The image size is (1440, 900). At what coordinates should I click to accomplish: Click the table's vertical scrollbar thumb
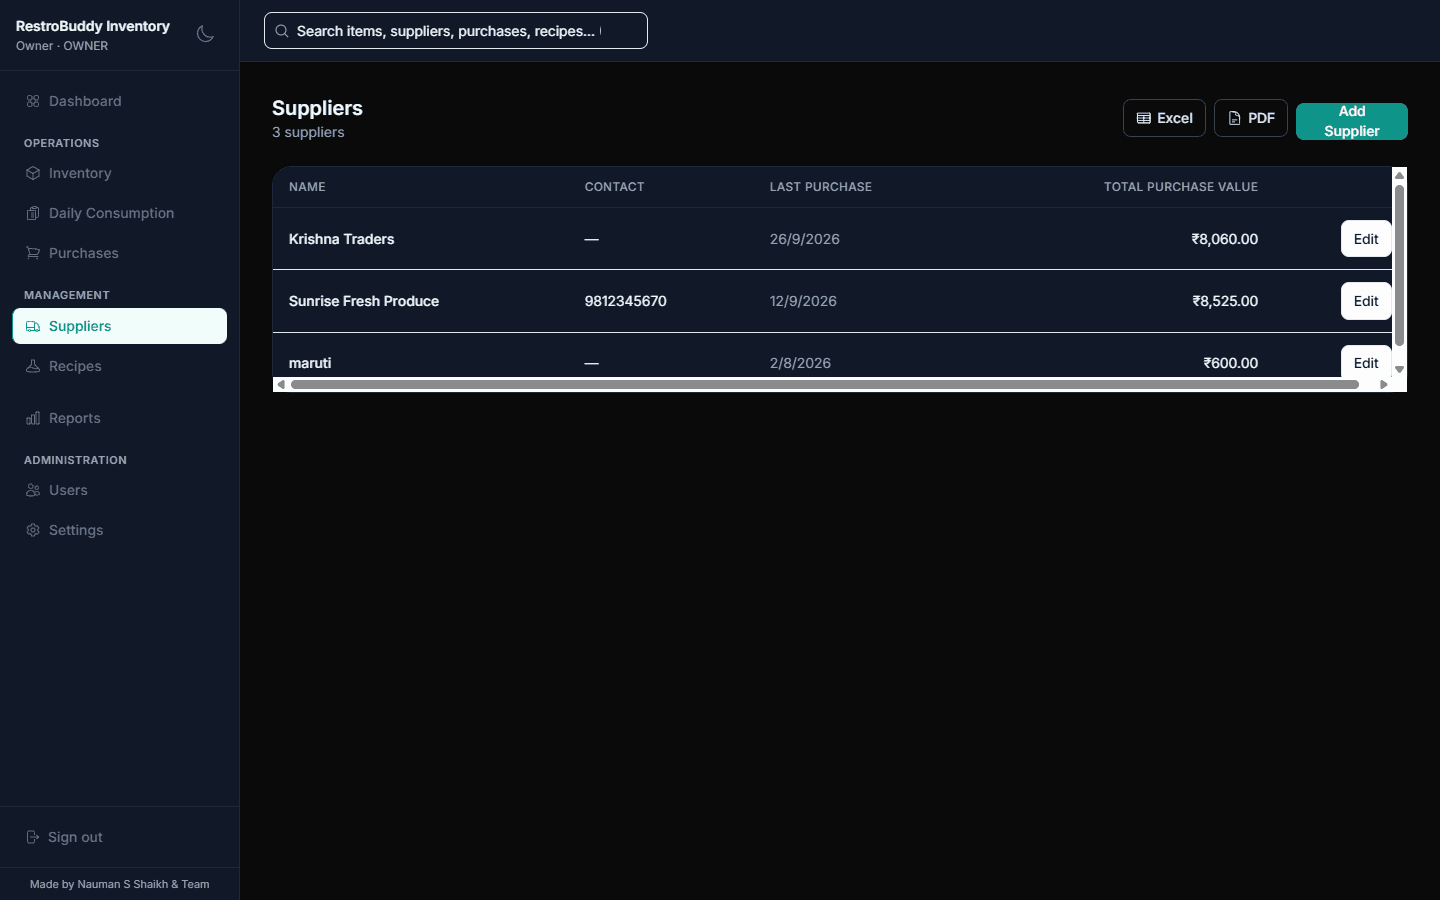tap(1400, 265)
